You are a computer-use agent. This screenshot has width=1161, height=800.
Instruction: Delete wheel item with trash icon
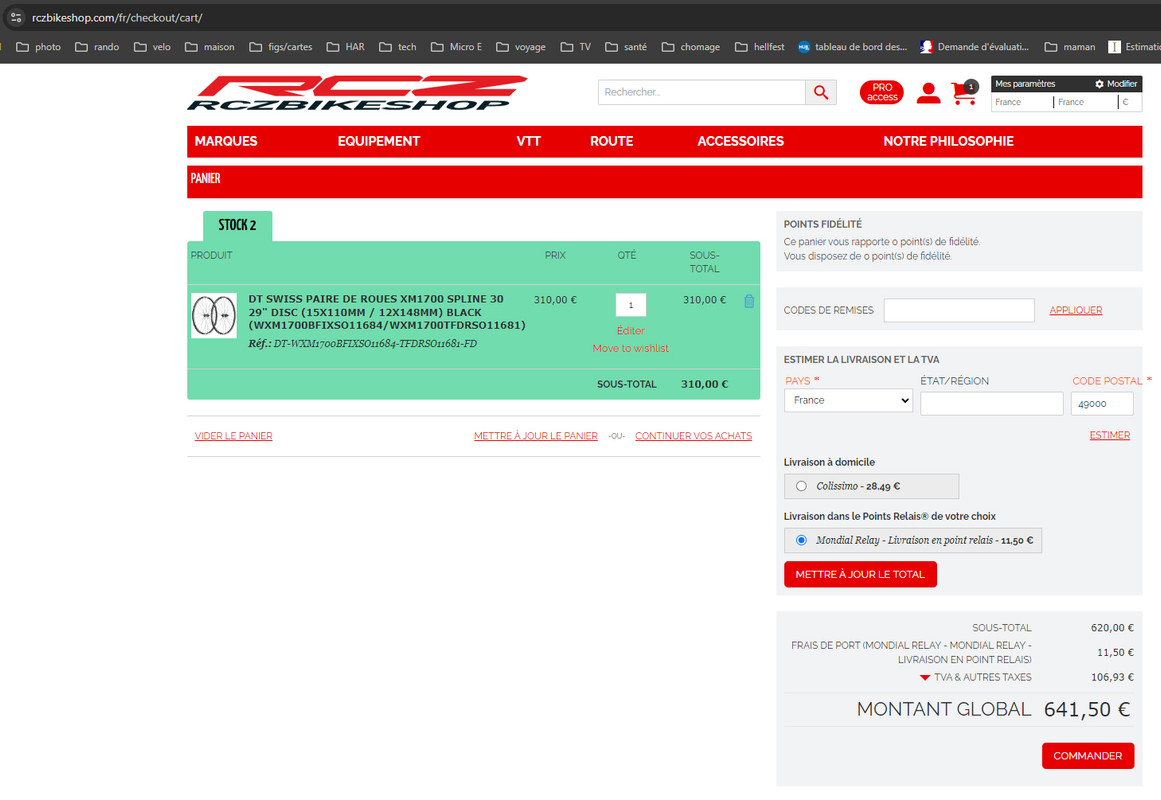pos(749,301)
